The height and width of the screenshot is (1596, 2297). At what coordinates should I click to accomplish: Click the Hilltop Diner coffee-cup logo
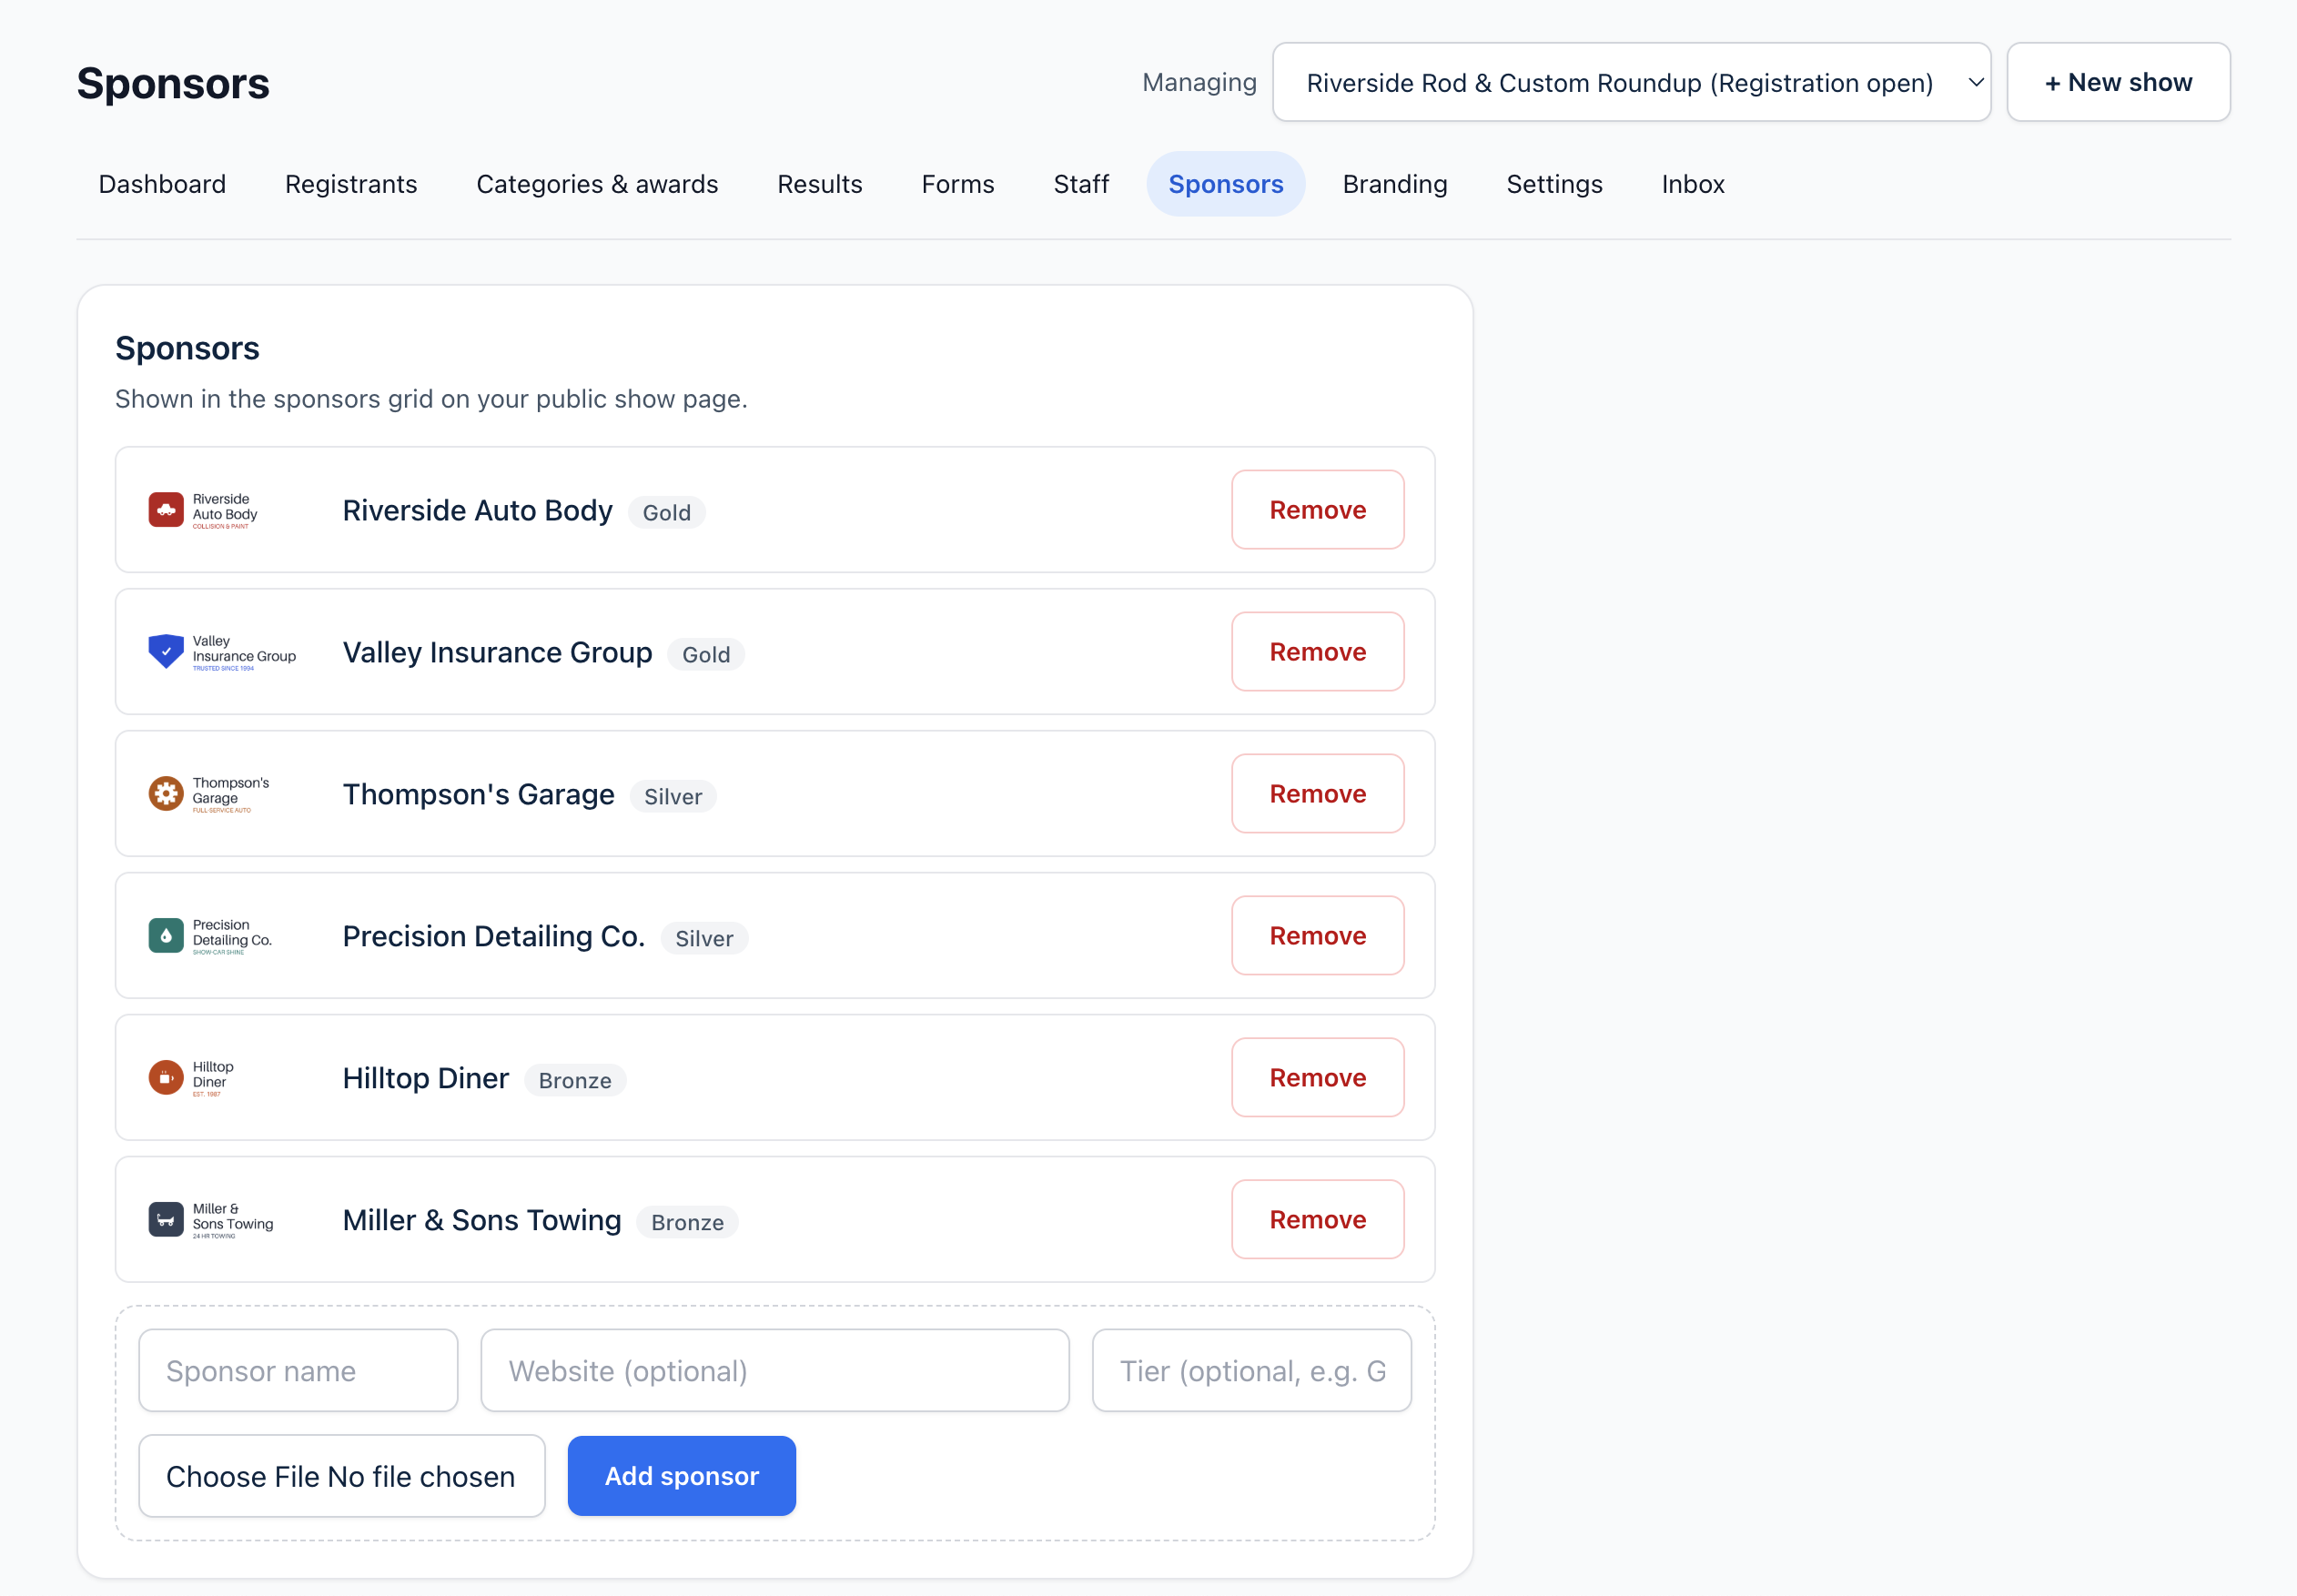pos(166,1078)
